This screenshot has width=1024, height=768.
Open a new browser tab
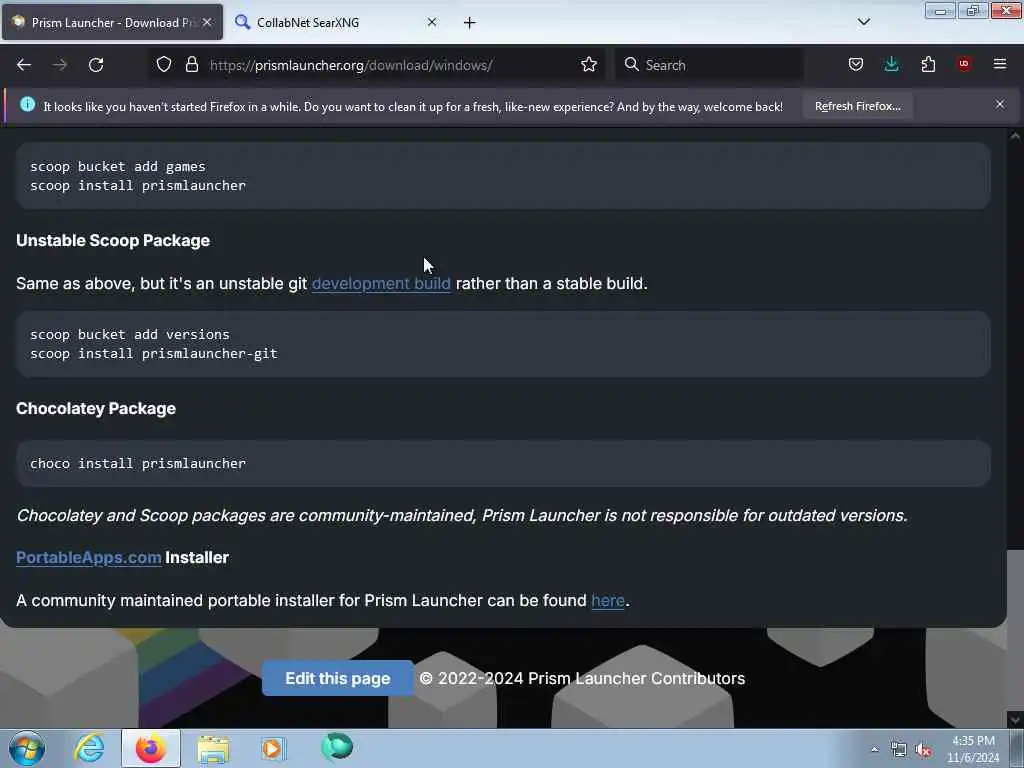[x=470, y=23]
